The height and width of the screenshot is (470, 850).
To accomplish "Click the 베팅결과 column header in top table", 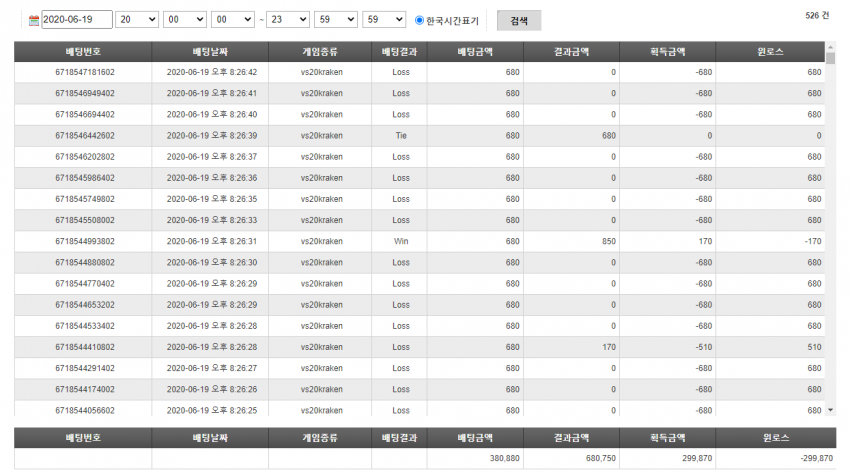I will pyautogui.click(x=400, y=52).
